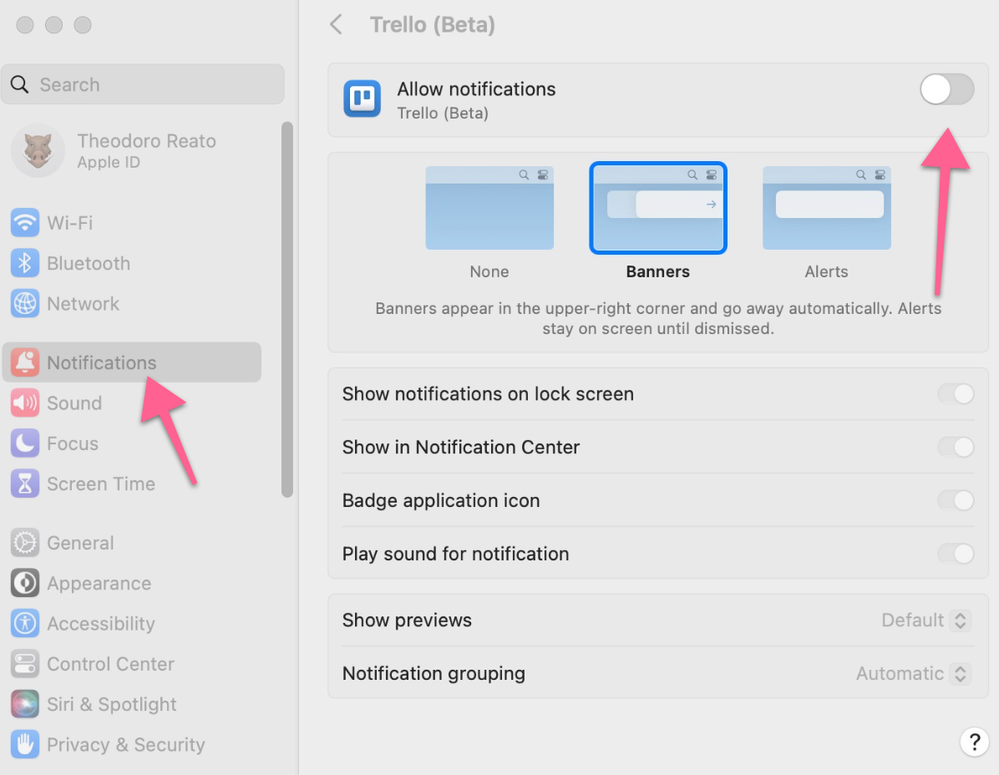Screen dimensions: 999x775
Task: Click the "Notification grouping" label
Action: 434,674
